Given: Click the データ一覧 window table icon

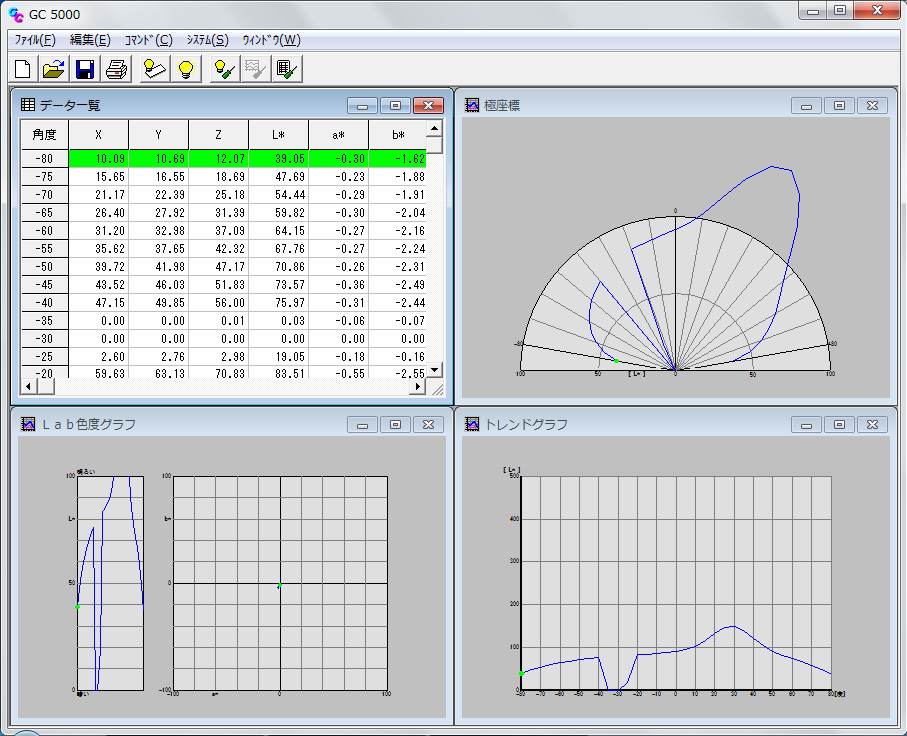Looking at the screenshot, I should pyautogui.click(x=27, y=104).
